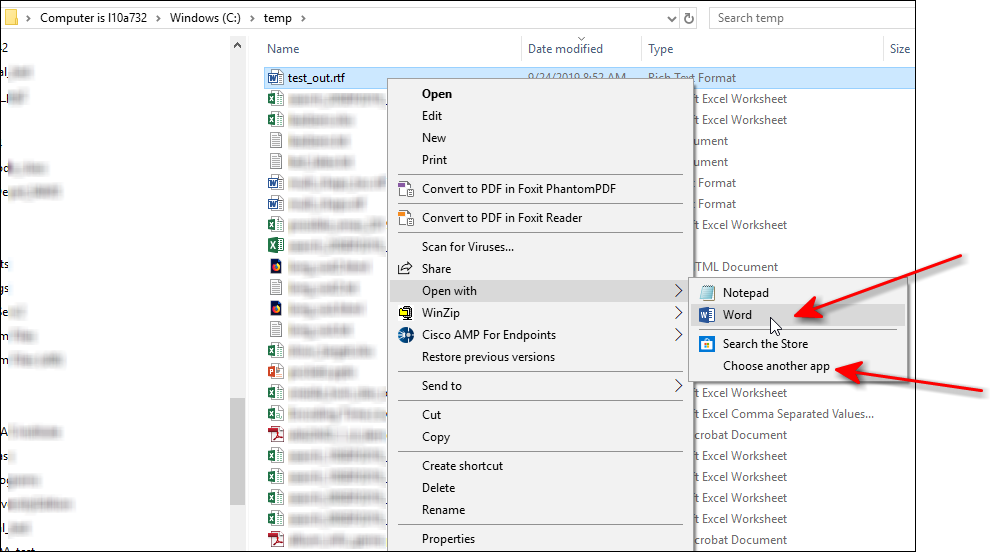The height and width of the screenshot is (552, 990).
Task: Click the refresh button beside address bar
Action: (689, 18)
